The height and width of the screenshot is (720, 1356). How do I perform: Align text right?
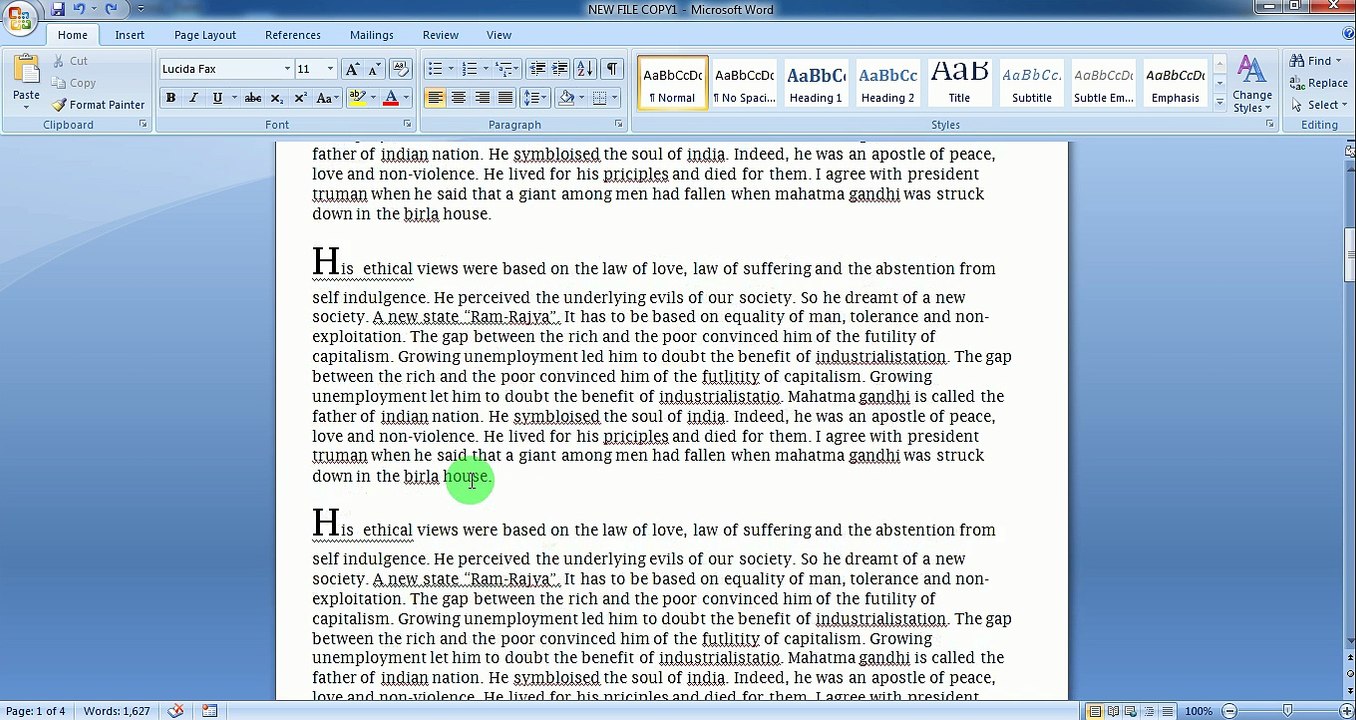482,98
